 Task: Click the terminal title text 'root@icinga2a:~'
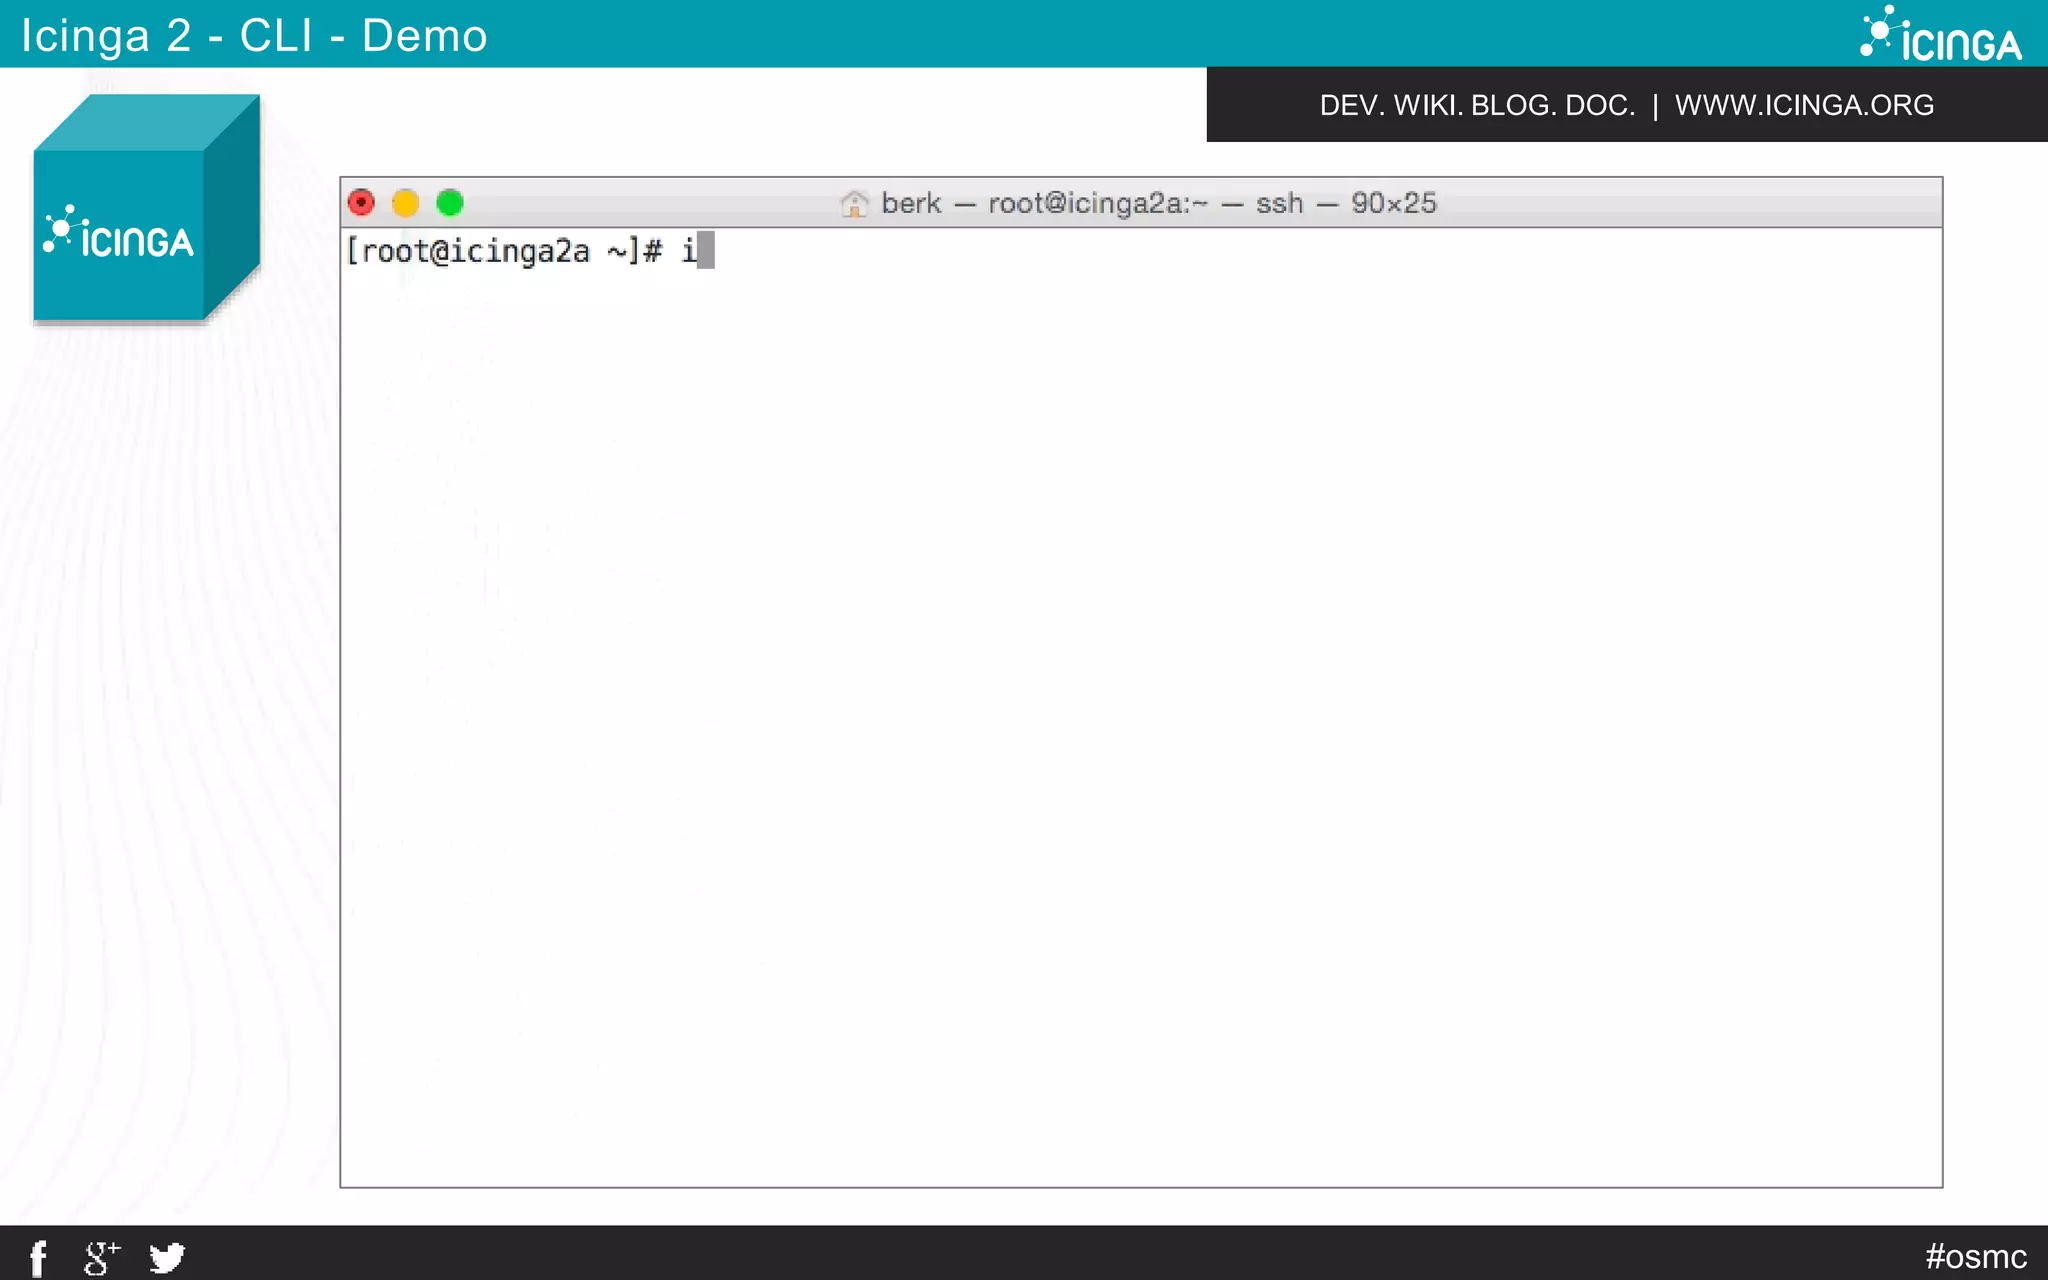(x=1098, y=203)
